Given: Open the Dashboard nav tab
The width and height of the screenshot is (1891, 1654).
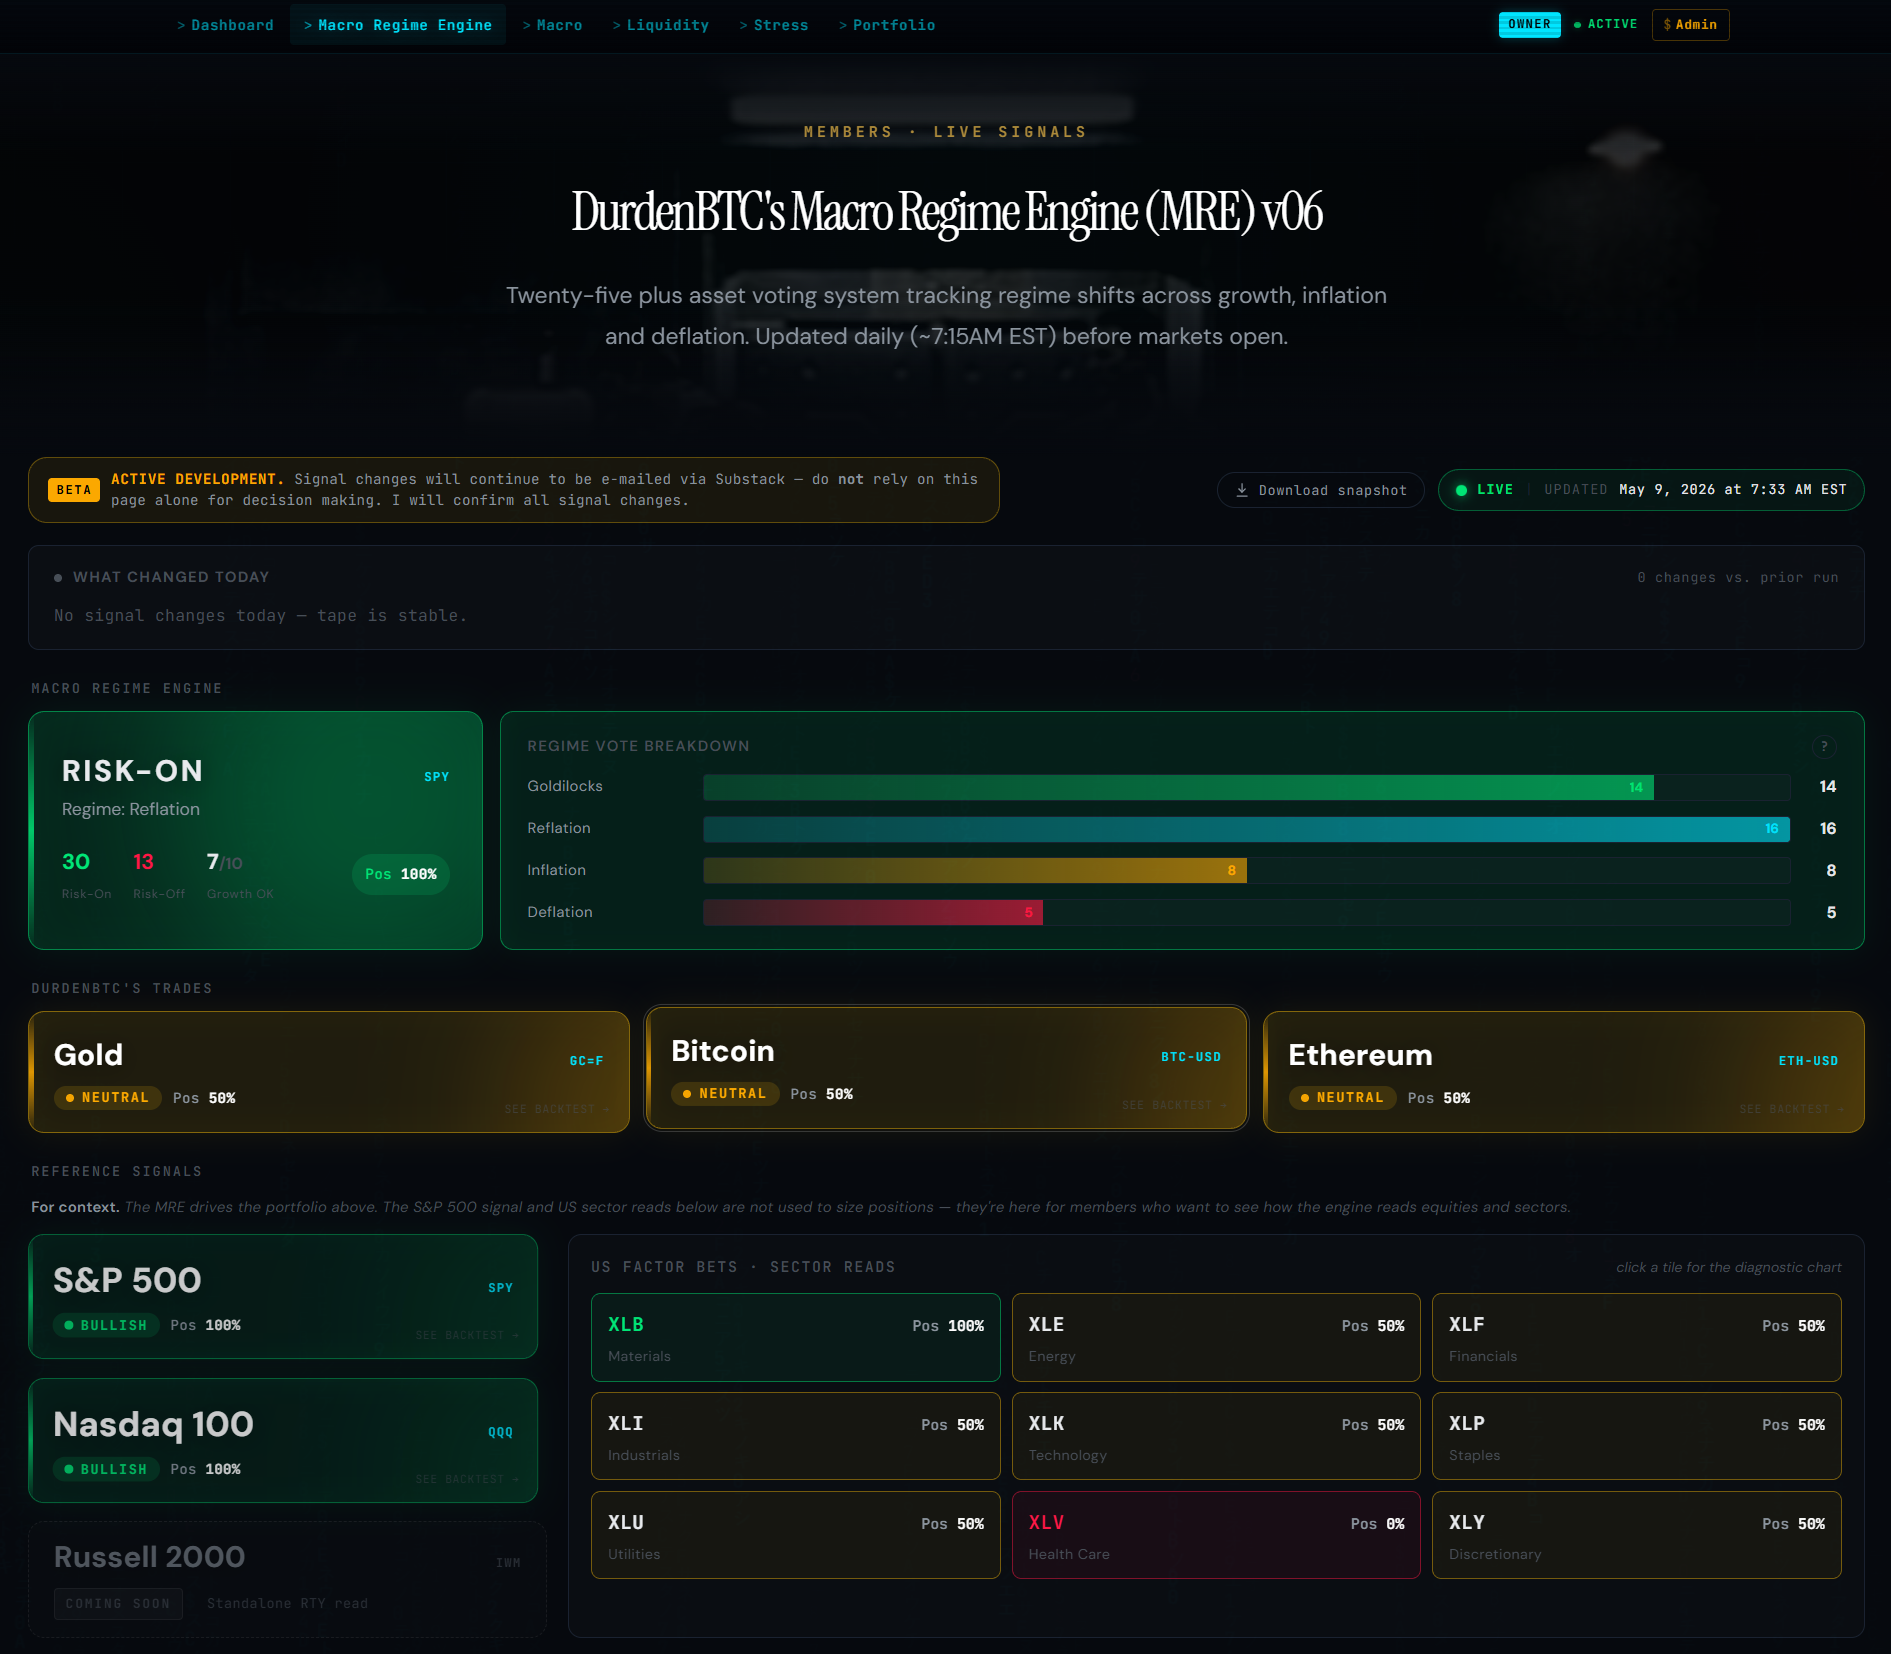Looking at the screenshot, I should tap(225, 25).
